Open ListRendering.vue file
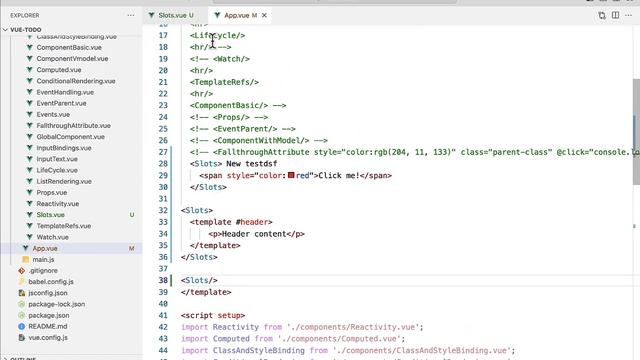 [64, 181]
